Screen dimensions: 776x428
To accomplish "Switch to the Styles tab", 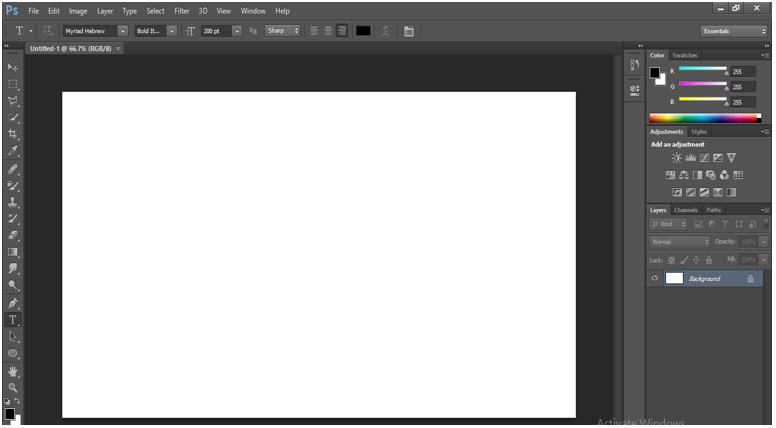I will (699, 132).
